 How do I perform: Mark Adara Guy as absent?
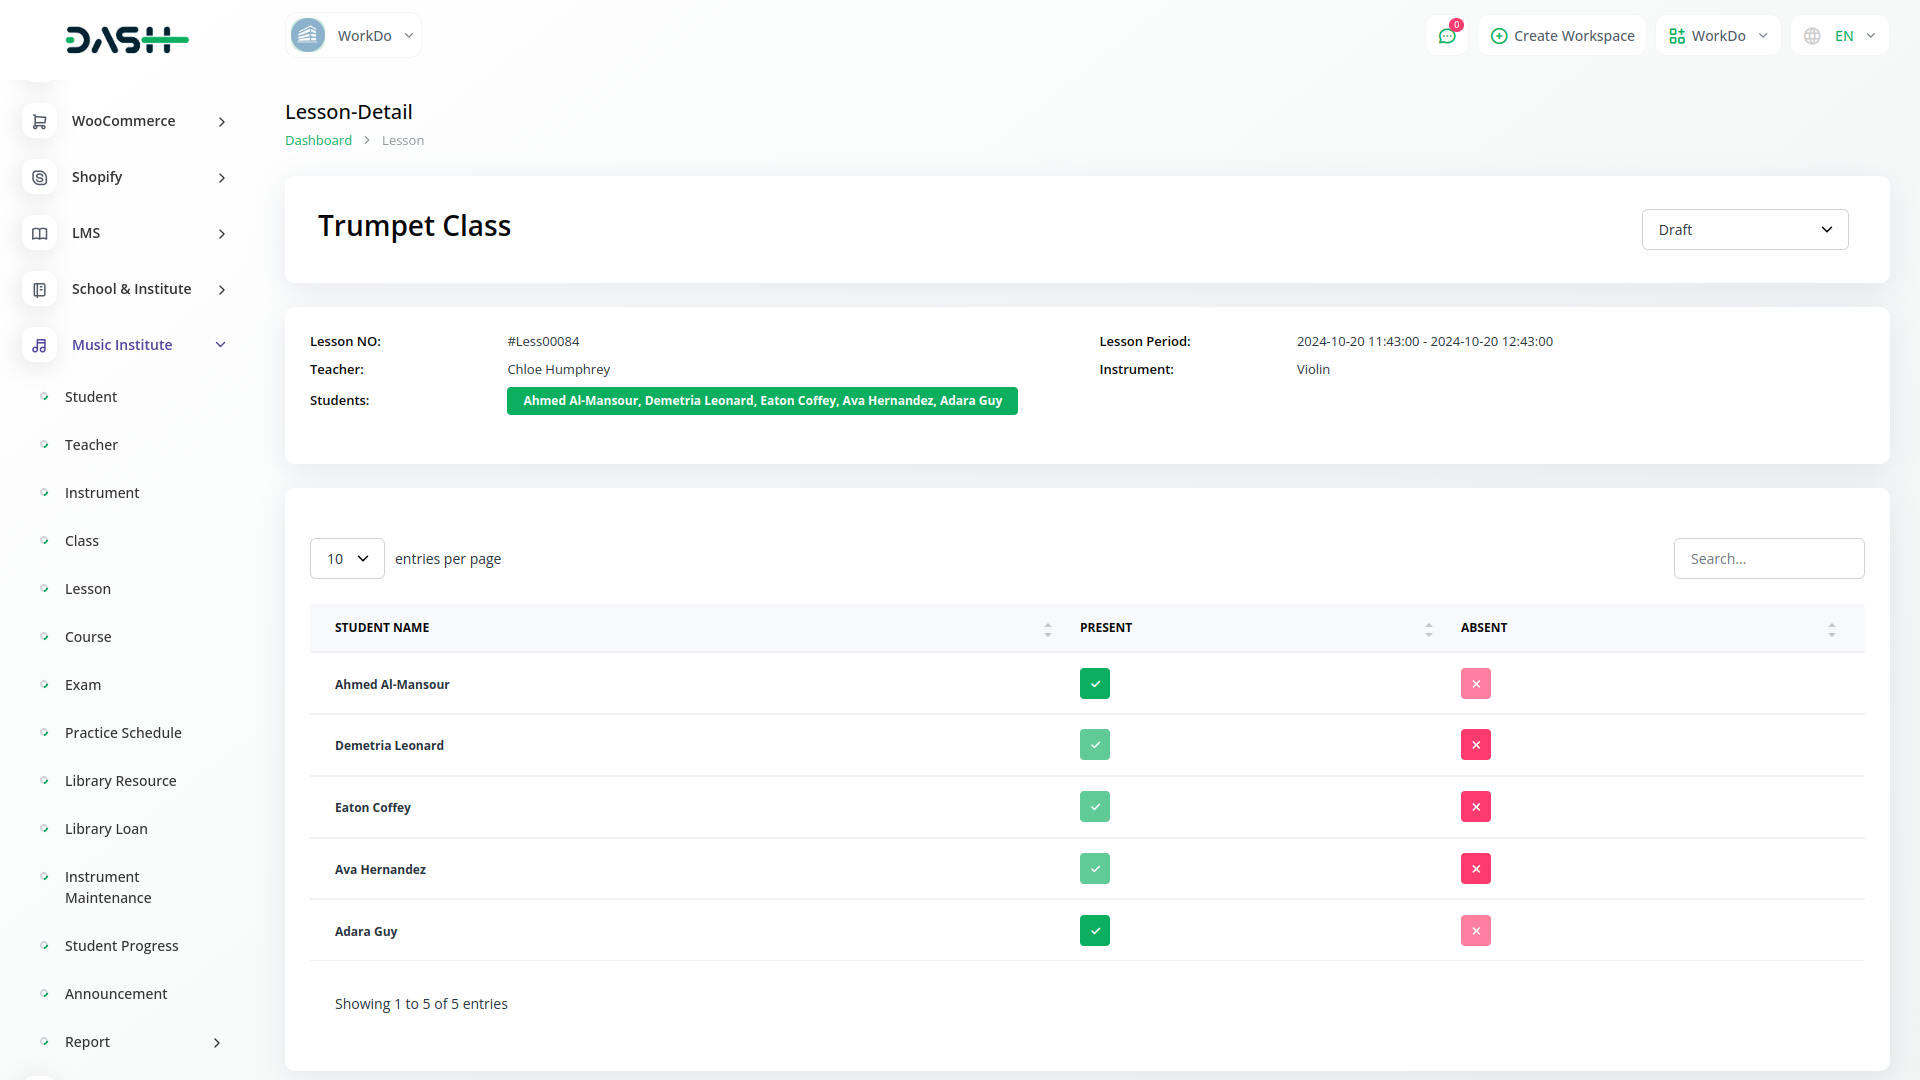(x=1475, y=931)
